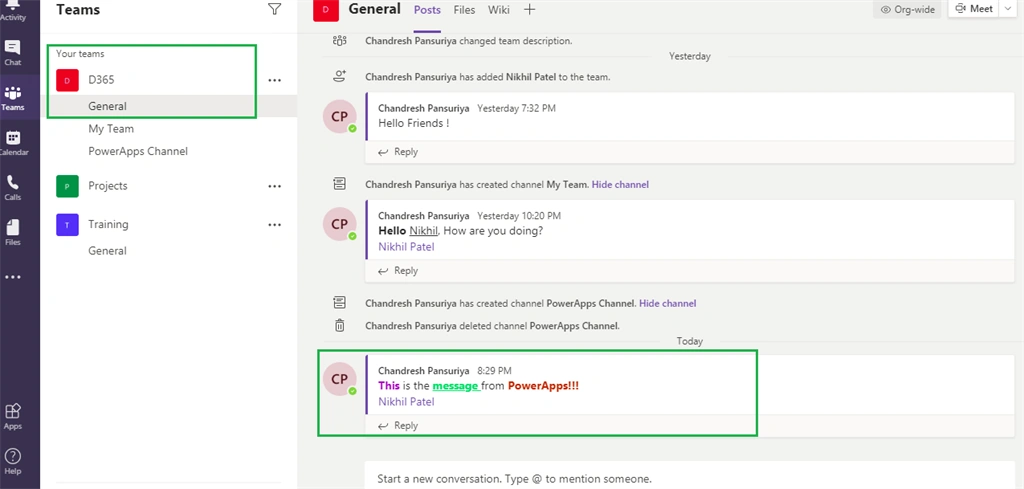Click the Org-wide button
The width and height of the screenshot is (1024, 489).
[908, 9]
